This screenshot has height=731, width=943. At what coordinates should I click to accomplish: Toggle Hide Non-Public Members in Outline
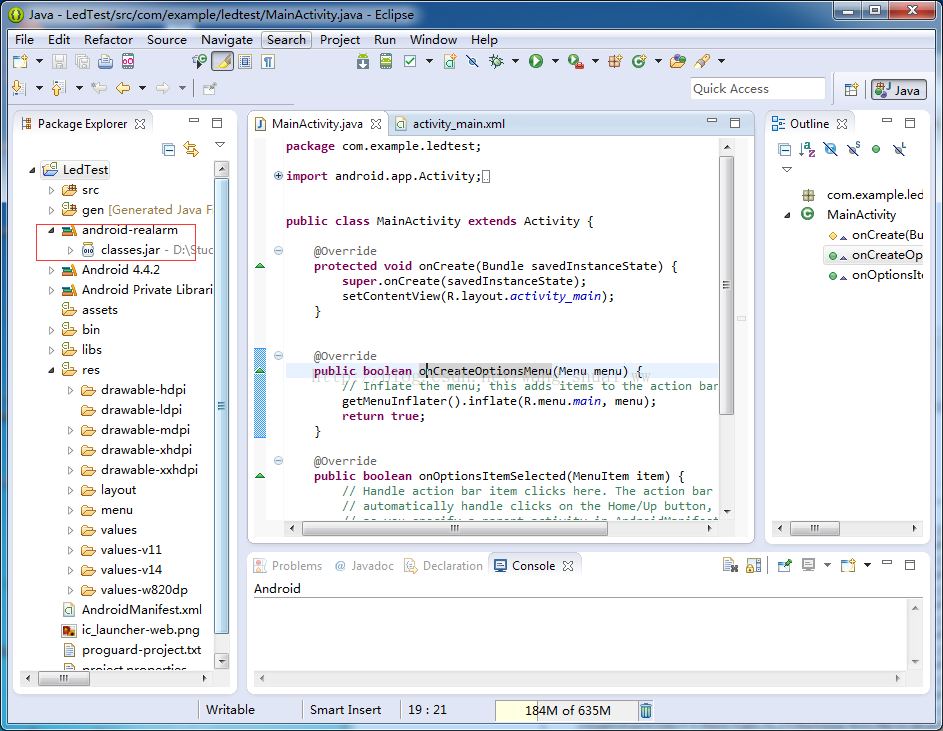click(x=876, y=149)
